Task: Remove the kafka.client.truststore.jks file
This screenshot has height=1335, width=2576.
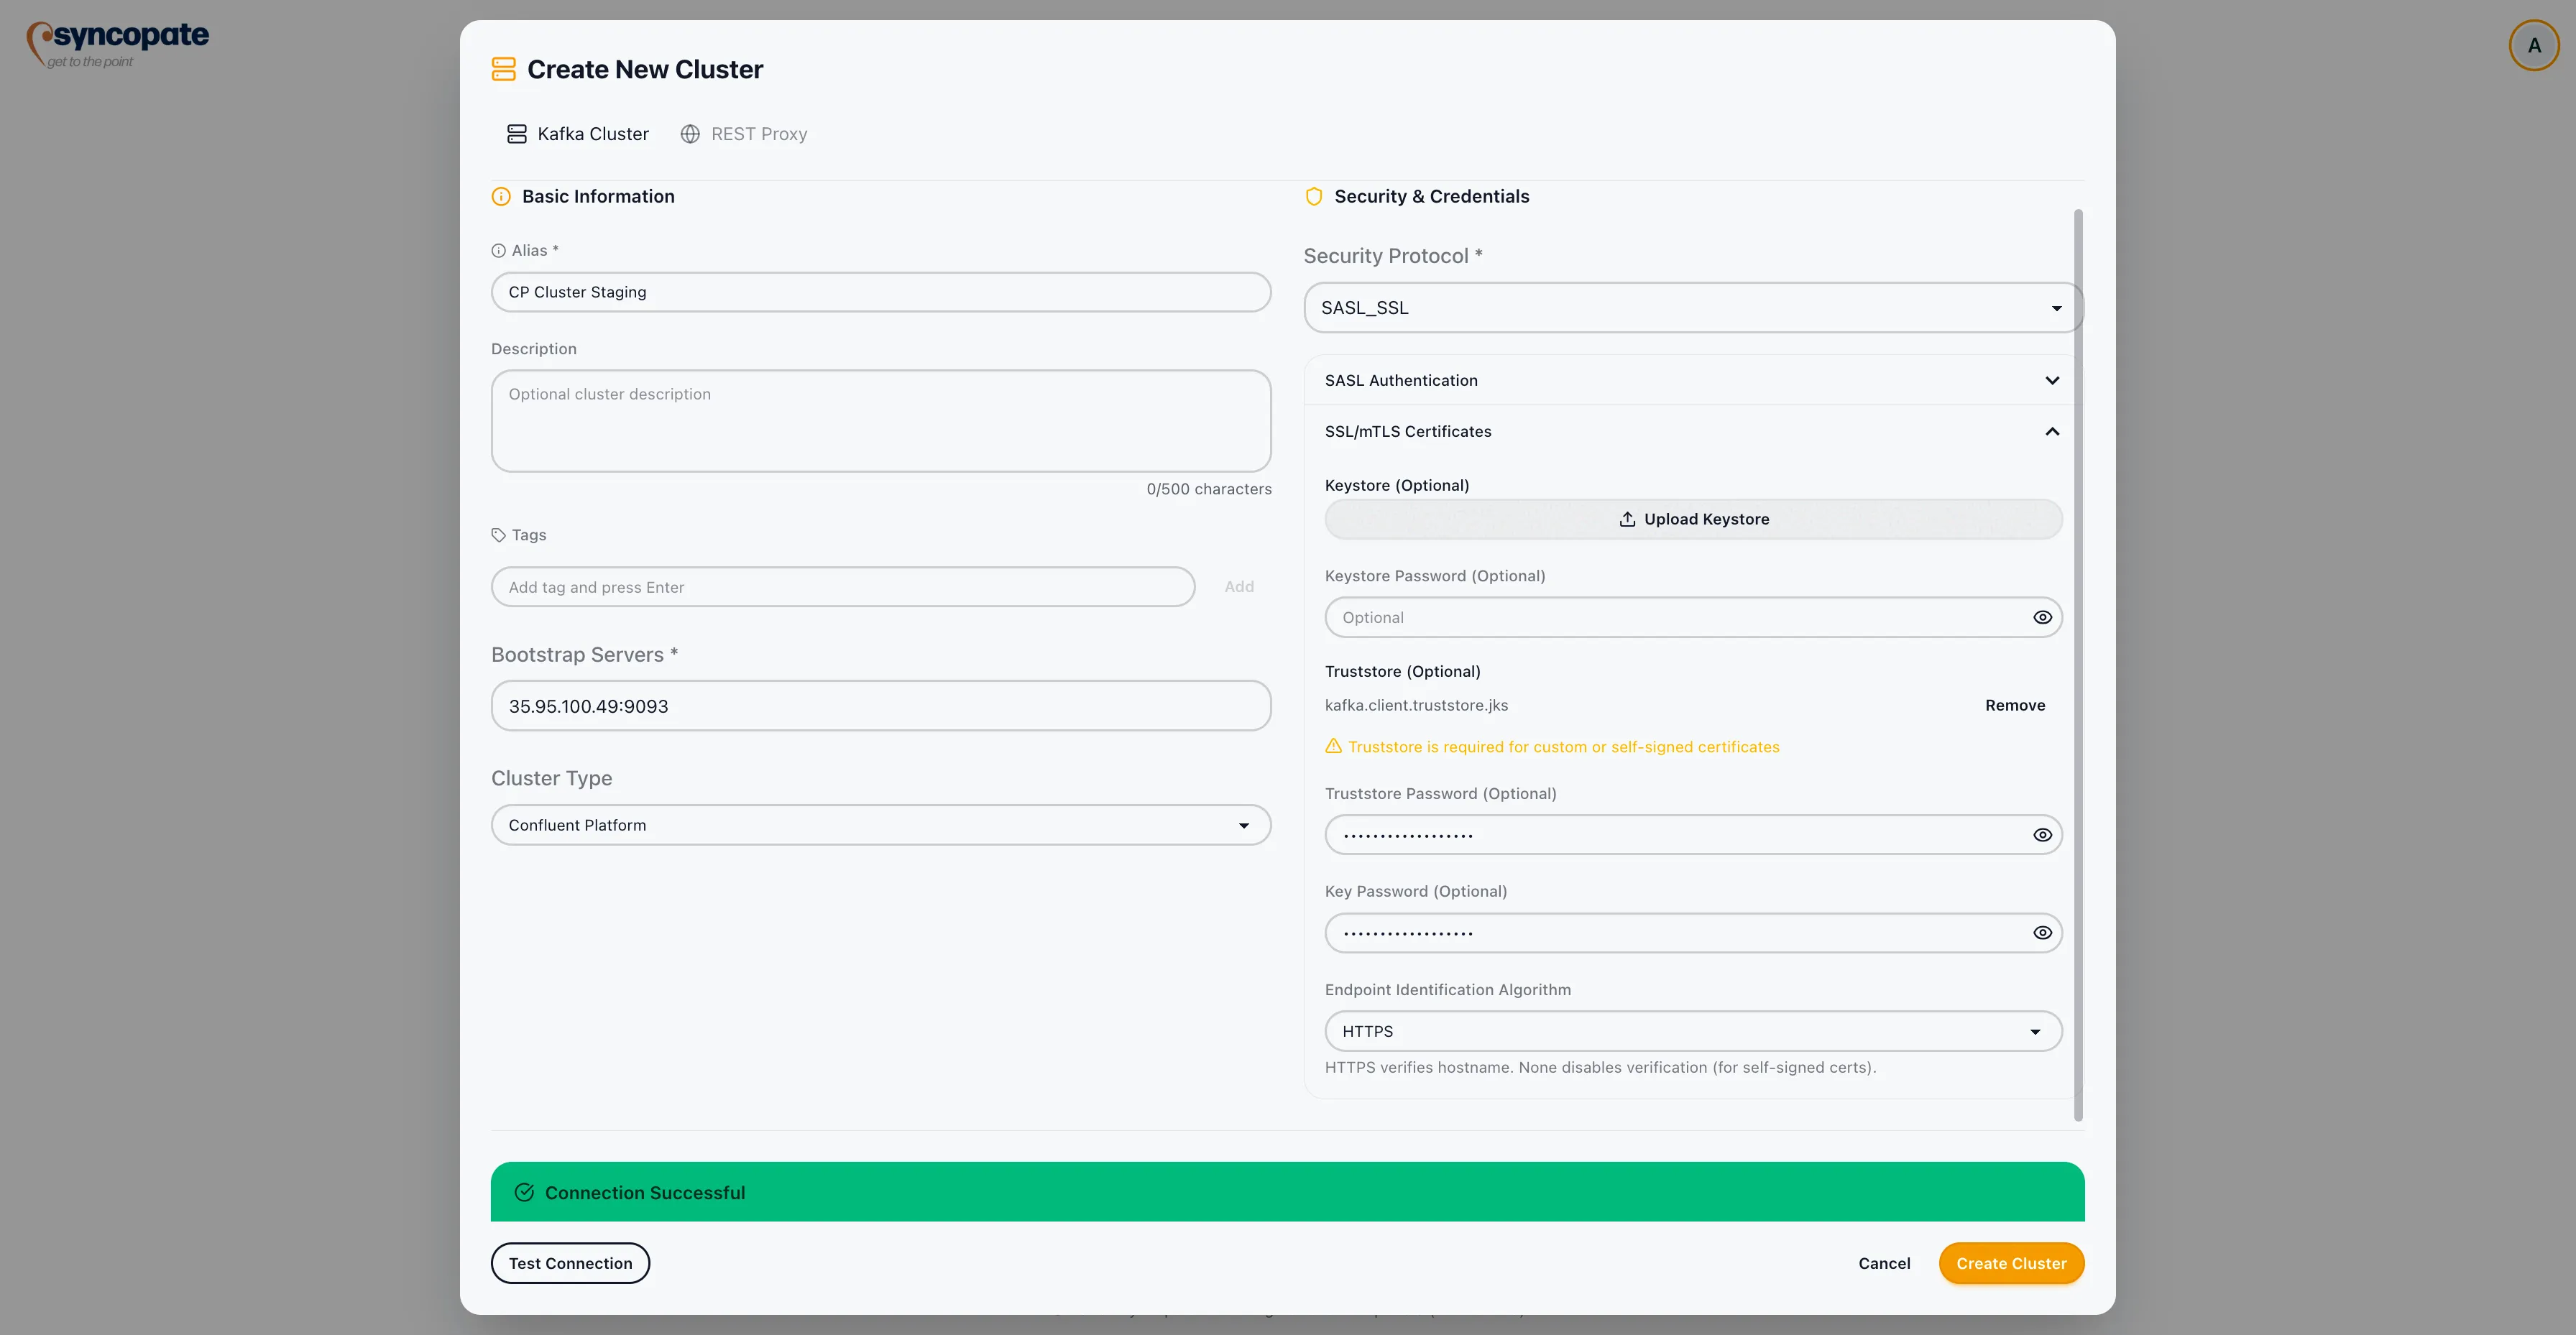Action: (2015, 705)
